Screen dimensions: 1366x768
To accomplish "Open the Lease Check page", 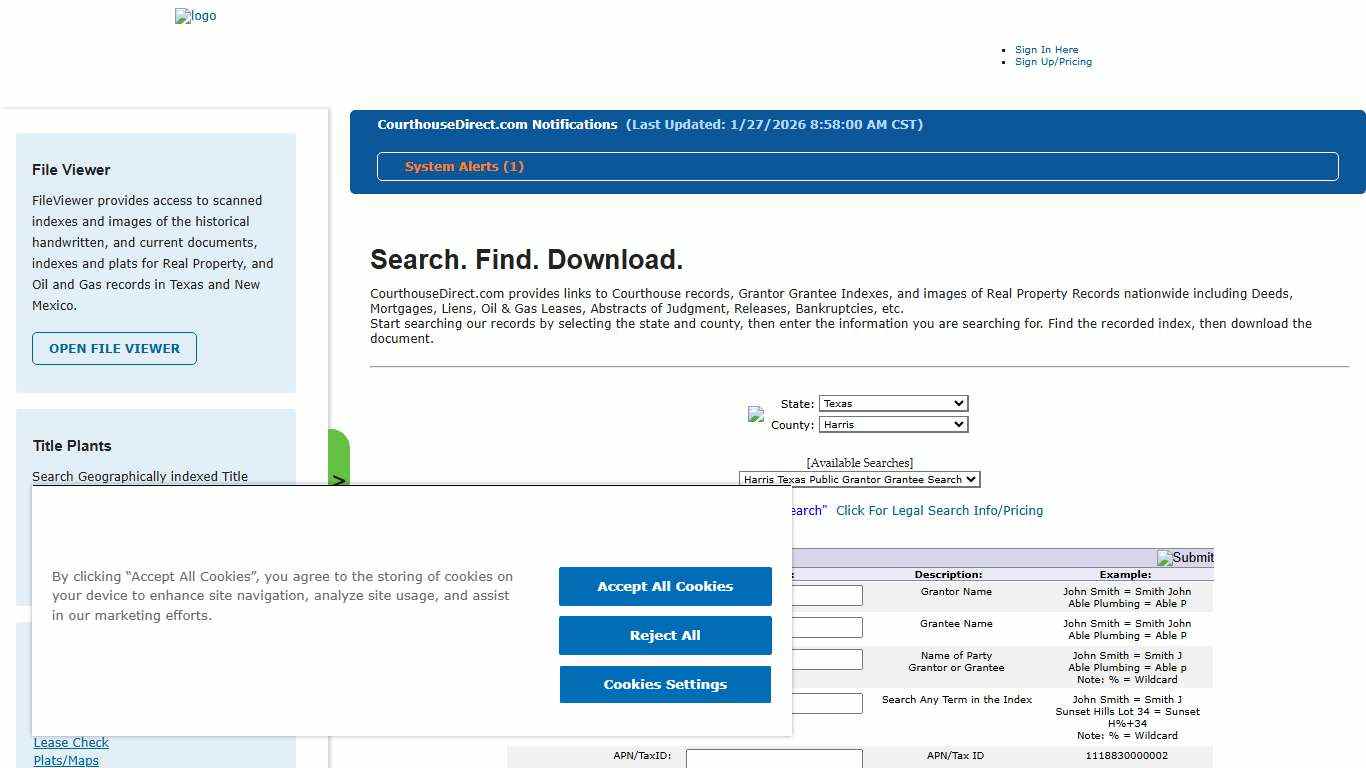I will 71,742.
